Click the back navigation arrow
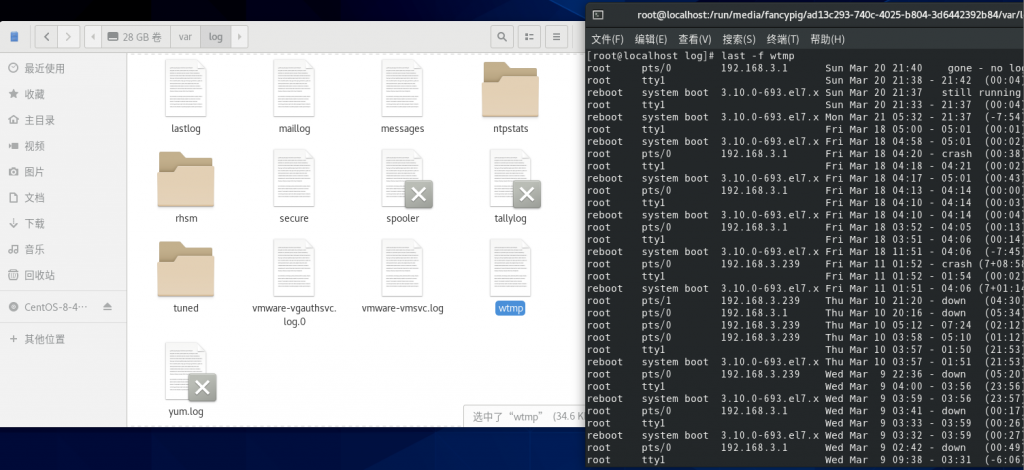The width and height of the screenshot is (1024, 470). click(x=46, y=37)
